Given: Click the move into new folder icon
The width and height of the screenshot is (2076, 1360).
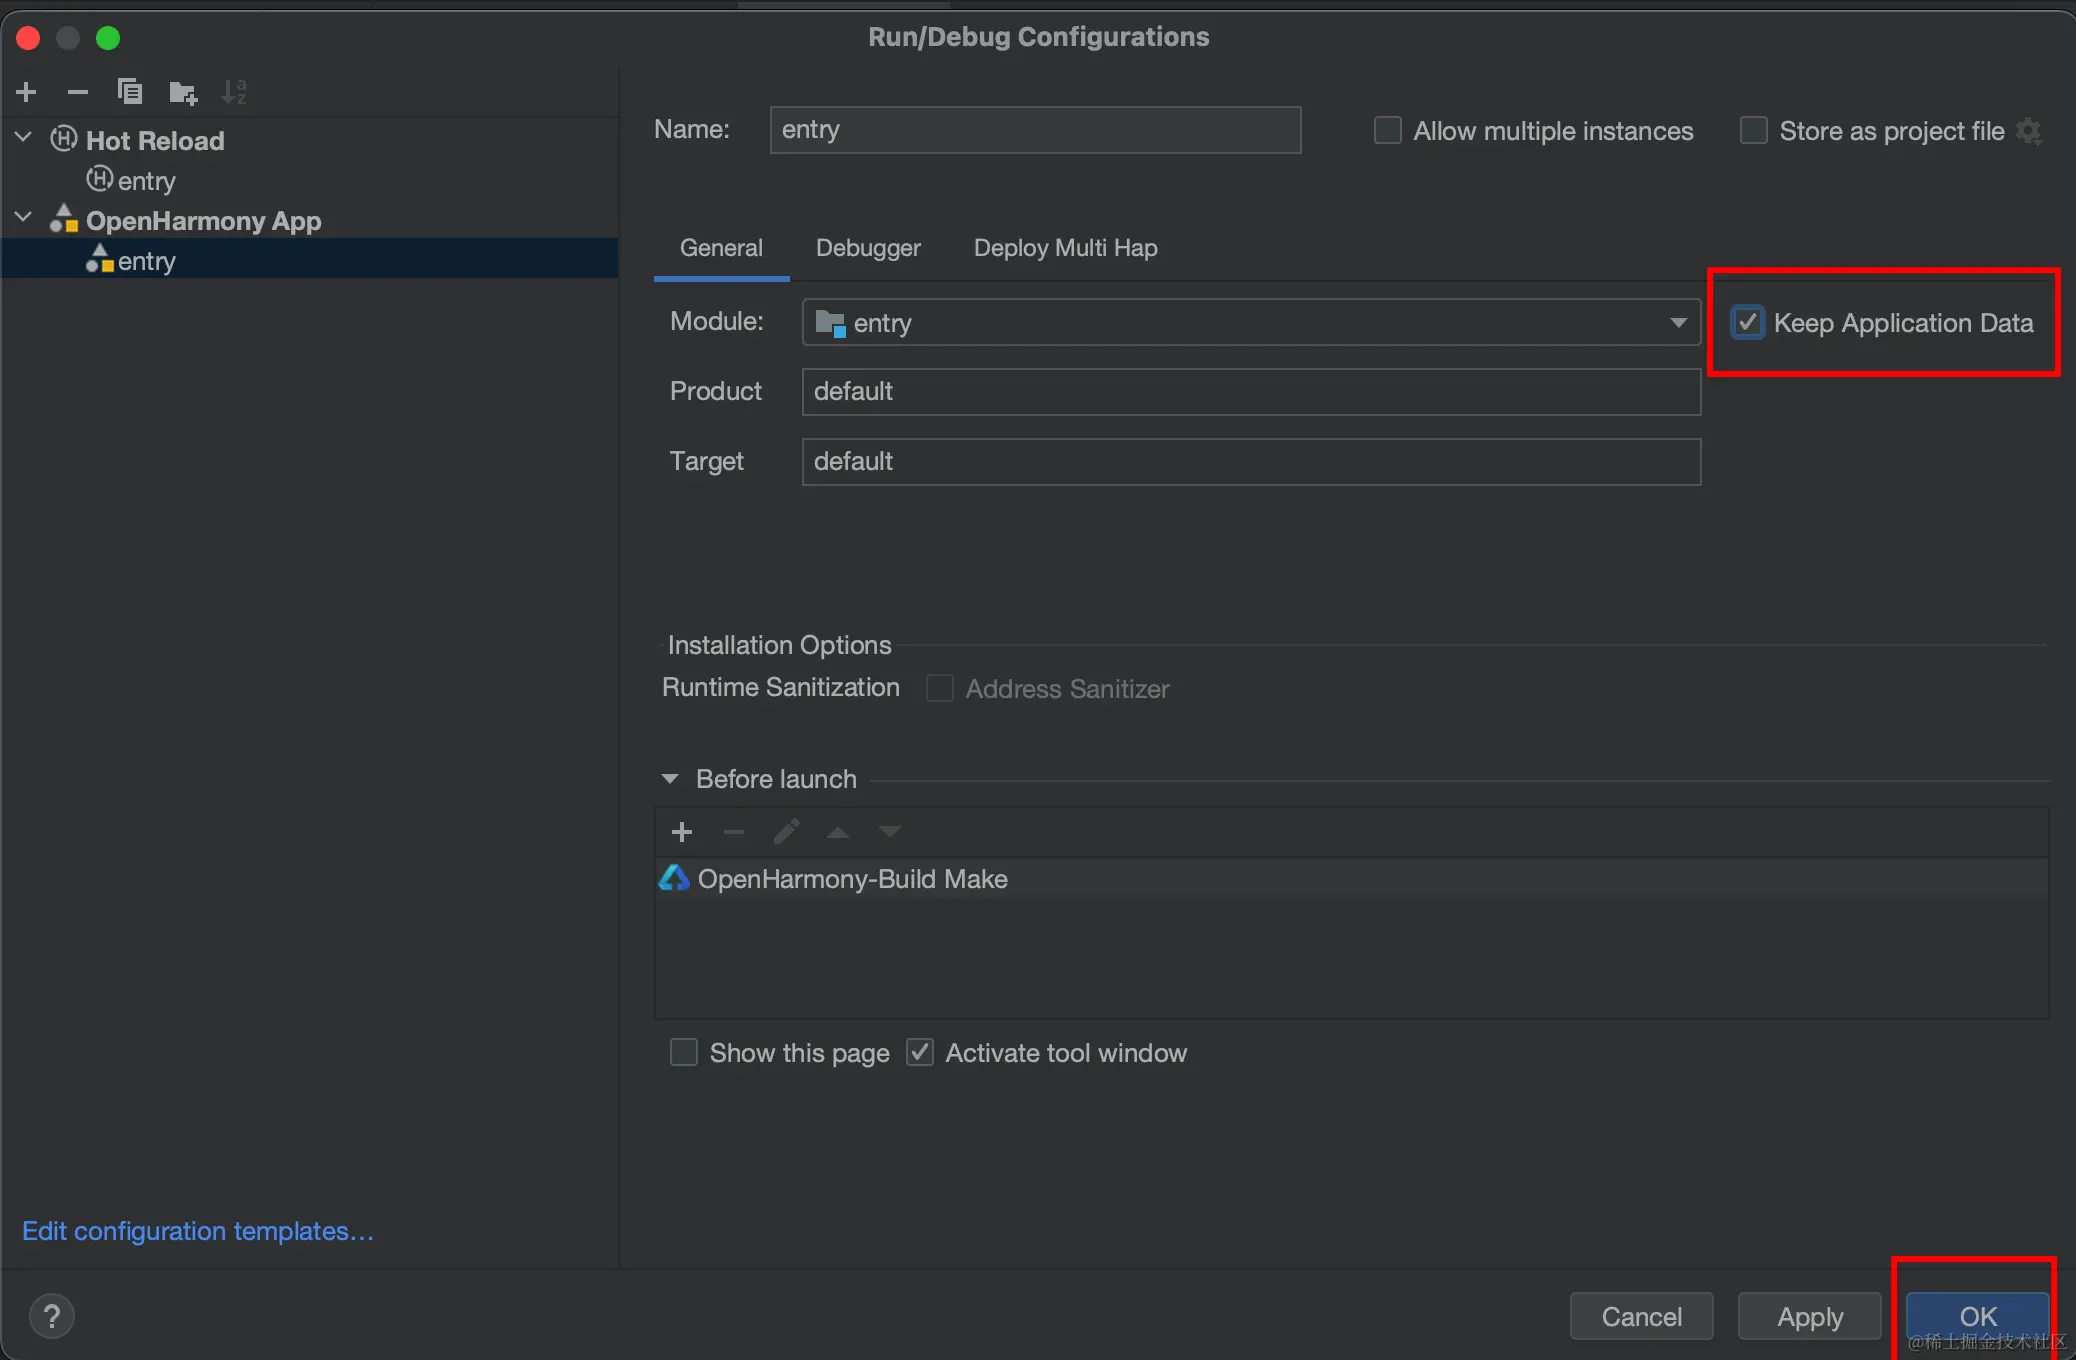Looking at the screenshot, I should tap(183, 93).
